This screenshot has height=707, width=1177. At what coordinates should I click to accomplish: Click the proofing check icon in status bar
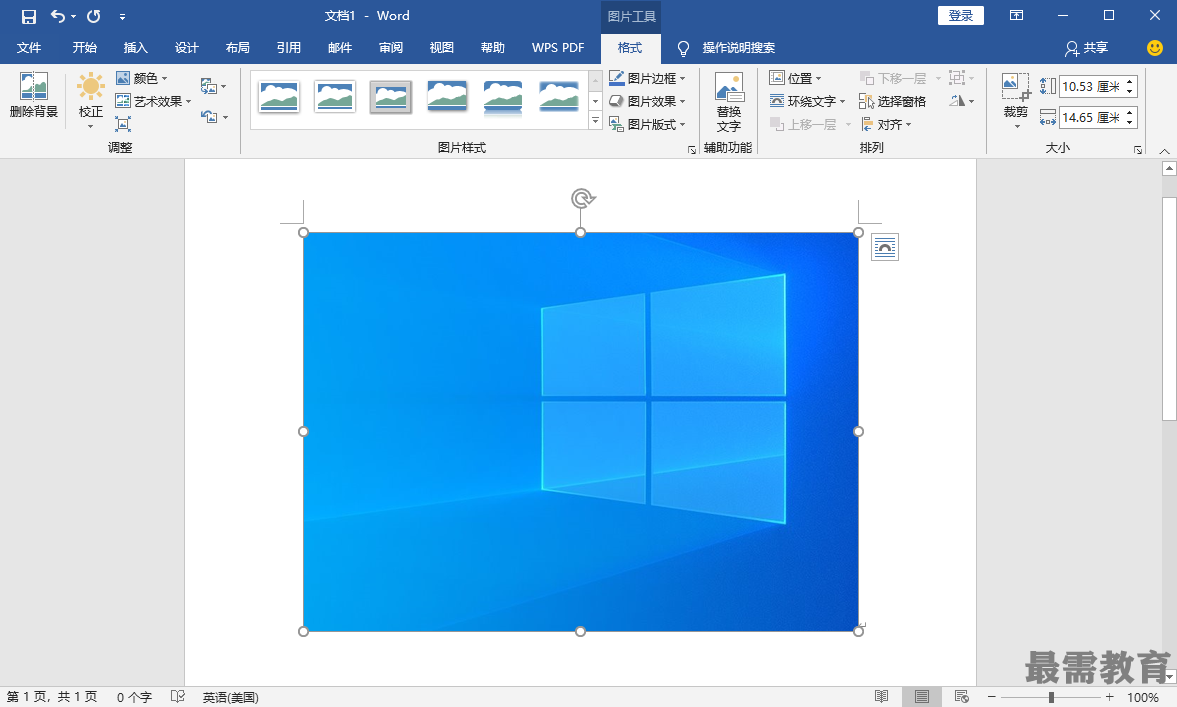pos(178,697)
